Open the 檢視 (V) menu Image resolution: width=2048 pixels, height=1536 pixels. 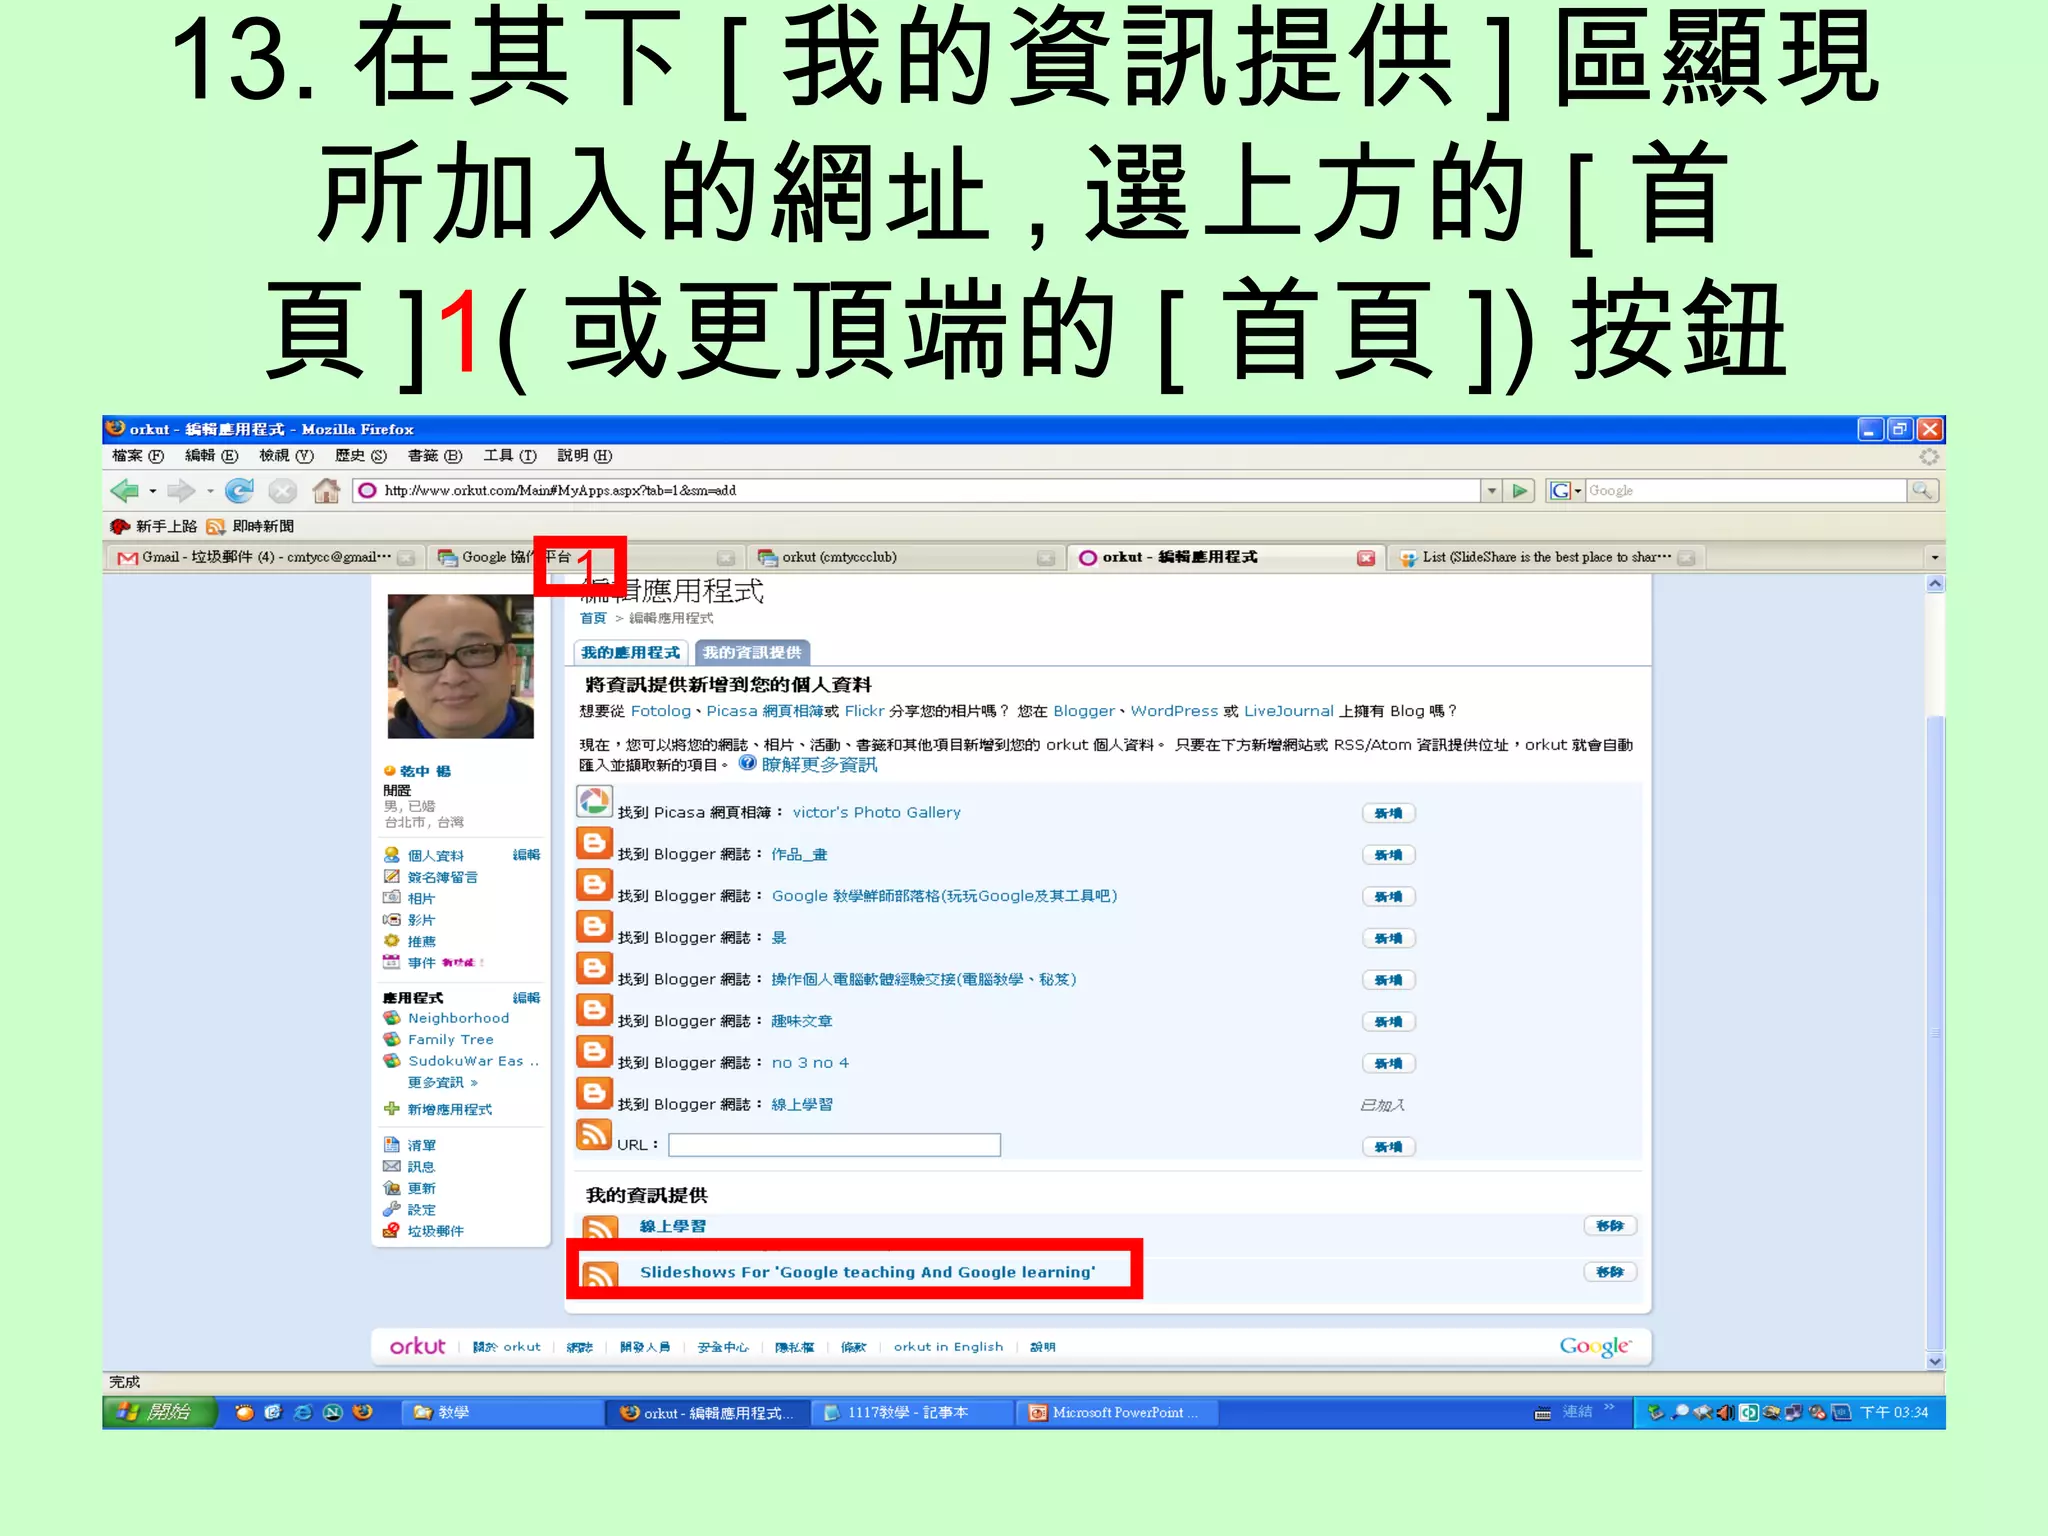pos(286,456)
